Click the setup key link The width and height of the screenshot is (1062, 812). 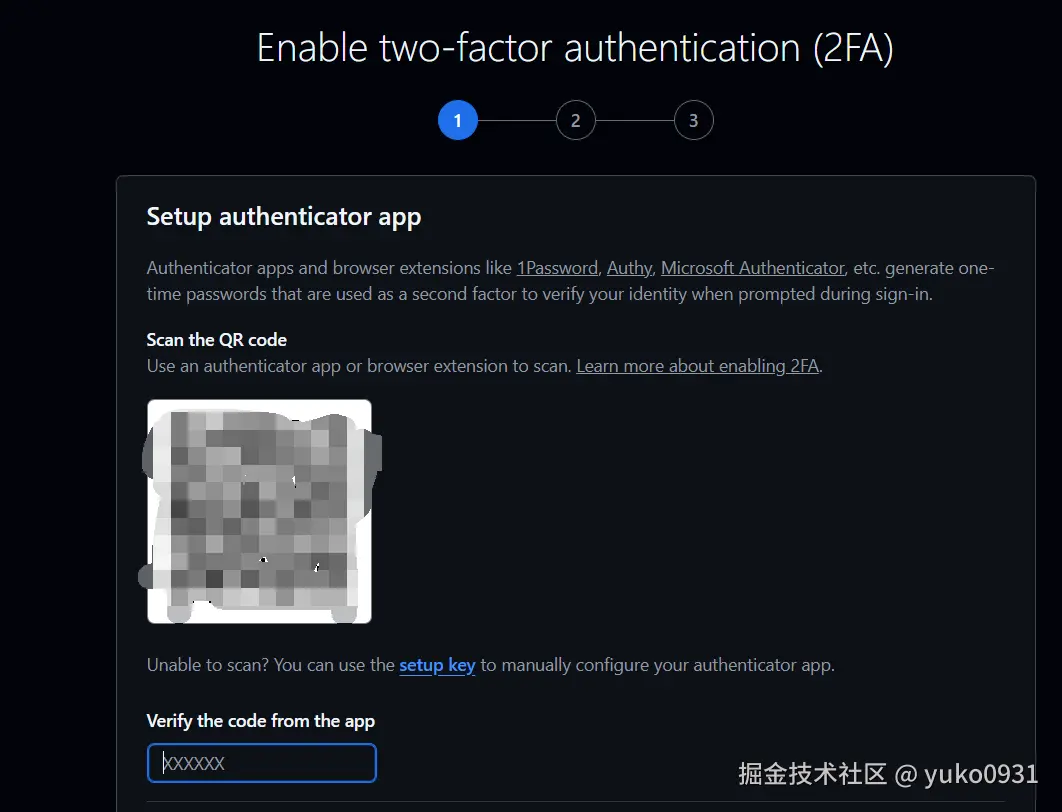(x=438, y=665)
